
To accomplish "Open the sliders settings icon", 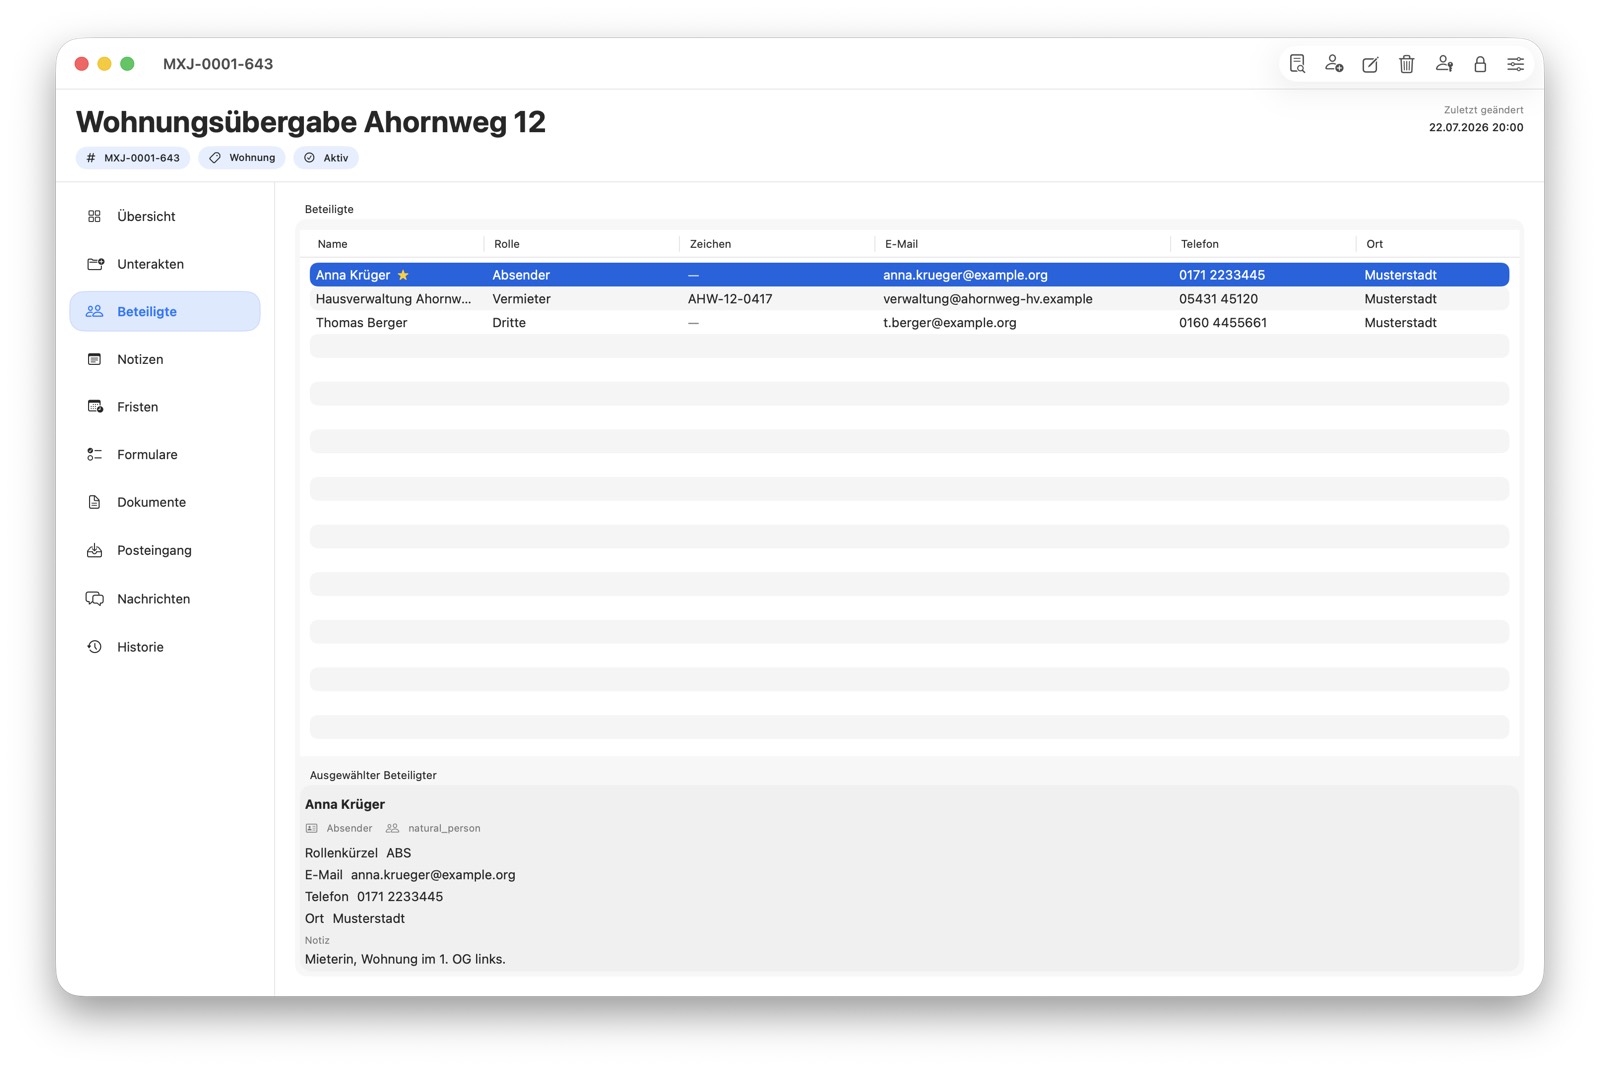I will pyautogui.click(x=1516, y=64).
